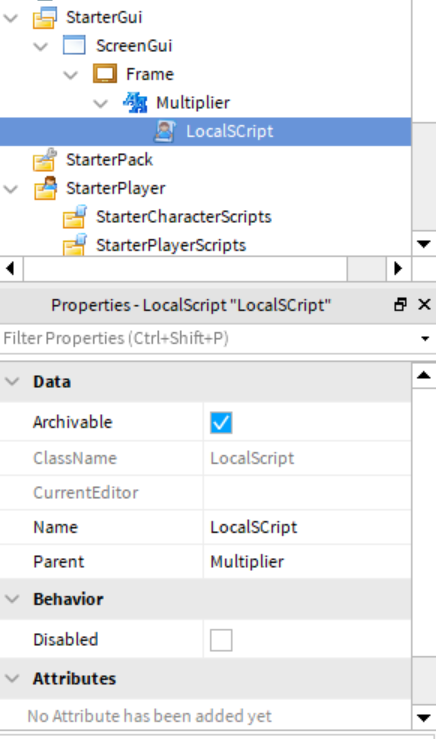Select the LocalSCript tree item
The image size is (436, 739).
click(230, 131)
